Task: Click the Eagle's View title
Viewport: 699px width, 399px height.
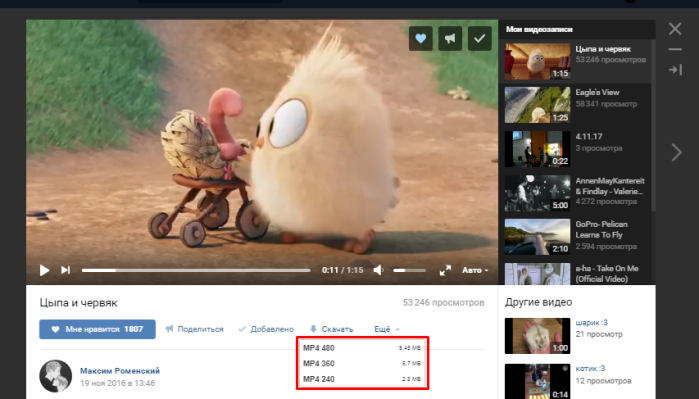Action: pos(597,92)
